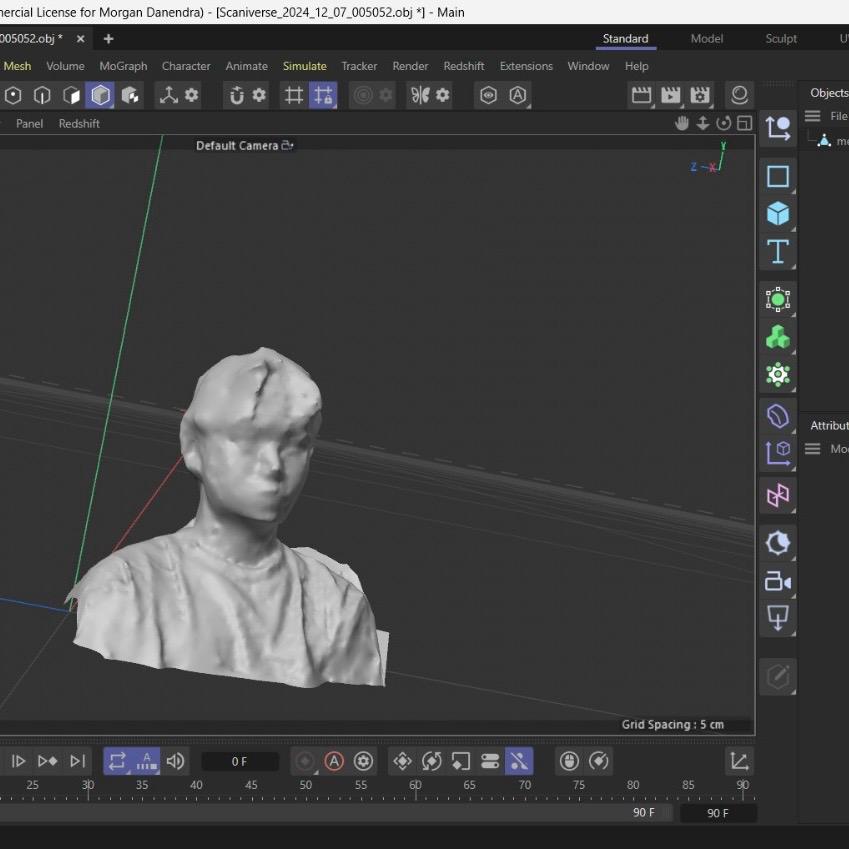849x849 pixels.
Task: Switch to the Standard layout tab
Action: point(625,38)
